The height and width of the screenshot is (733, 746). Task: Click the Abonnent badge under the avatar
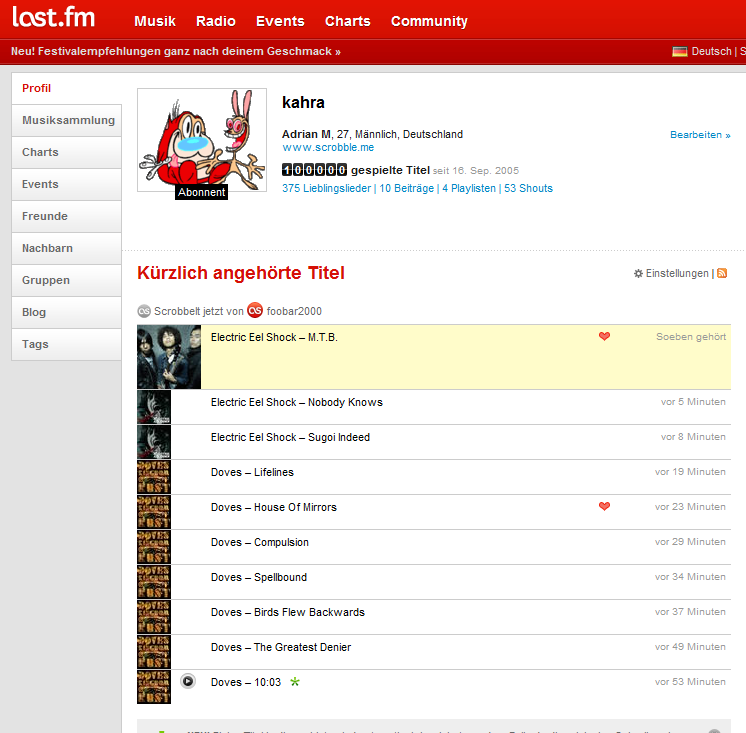coord(201,192)
